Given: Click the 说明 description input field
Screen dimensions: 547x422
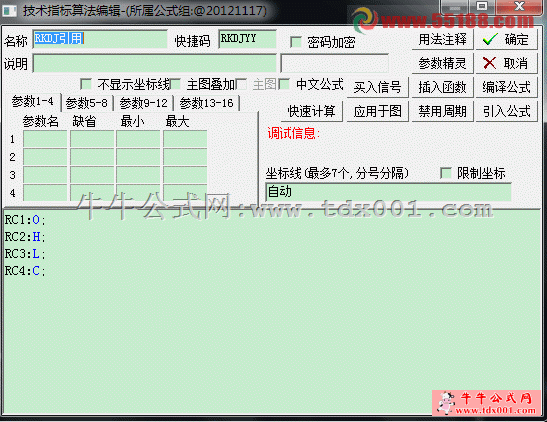Looking at the screenshot, I should pyautogui.click(x=155, y=63).
